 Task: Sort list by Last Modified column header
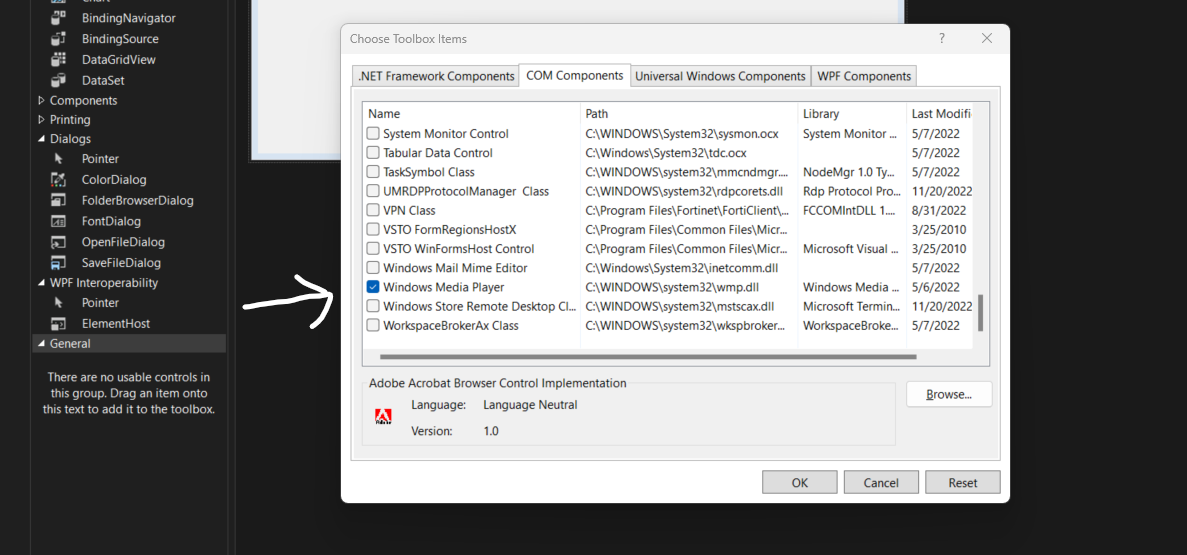(x=939, y=114)
